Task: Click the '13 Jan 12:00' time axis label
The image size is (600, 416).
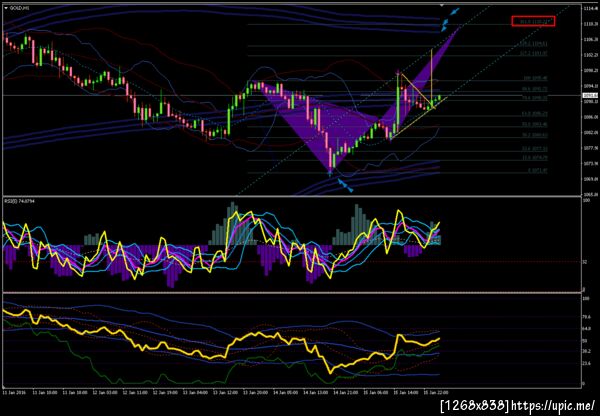Action: click(x=225, y=393)
